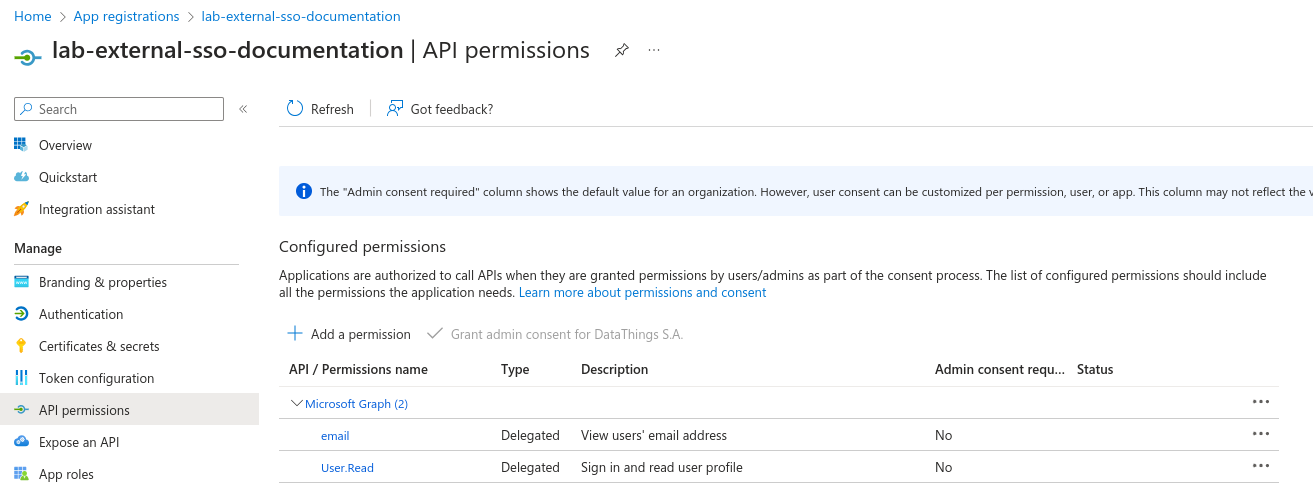Click the Got feedback icon
Screen dimensions: 1313x498
click(x=395, y=108)
